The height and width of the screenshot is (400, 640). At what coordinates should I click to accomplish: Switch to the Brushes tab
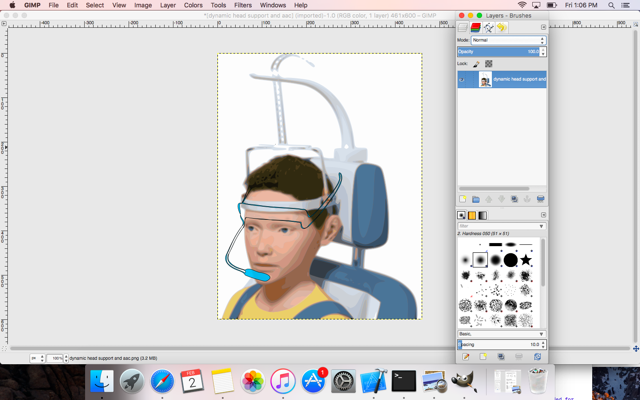(461, 215)
